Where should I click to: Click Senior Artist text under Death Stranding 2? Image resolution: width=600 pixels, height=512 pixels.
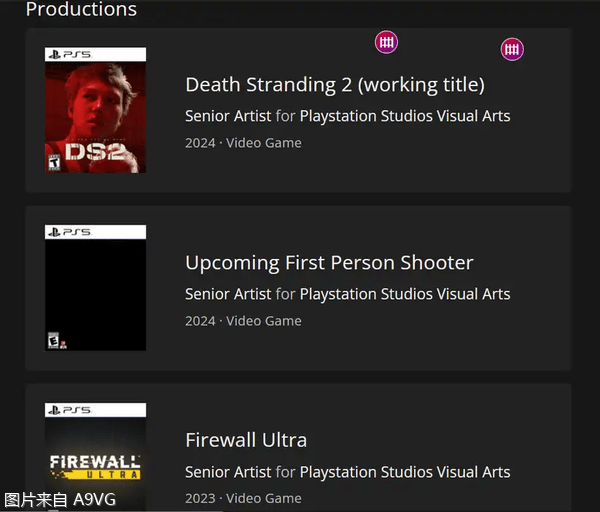point(228,116)
